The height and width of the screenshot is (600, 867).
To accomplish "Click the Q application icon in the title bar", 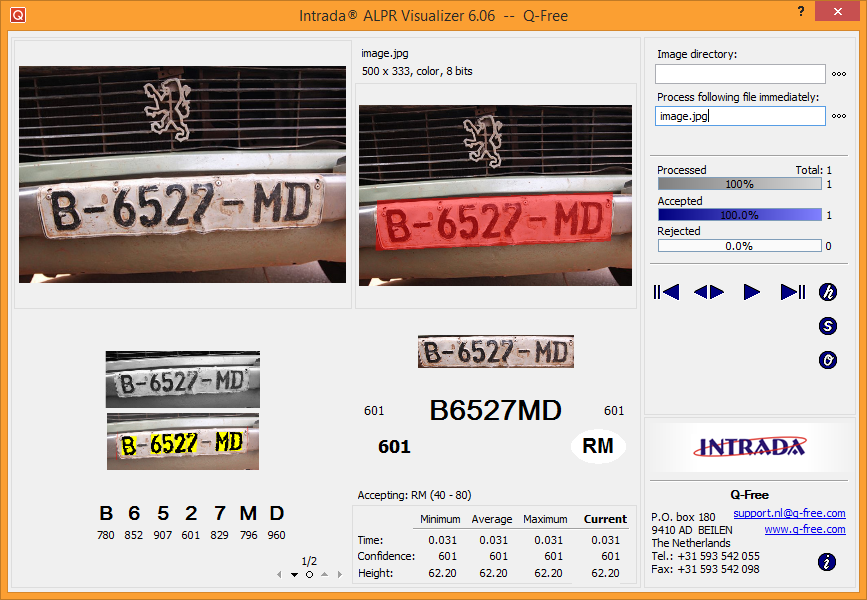I will (18, 15).
